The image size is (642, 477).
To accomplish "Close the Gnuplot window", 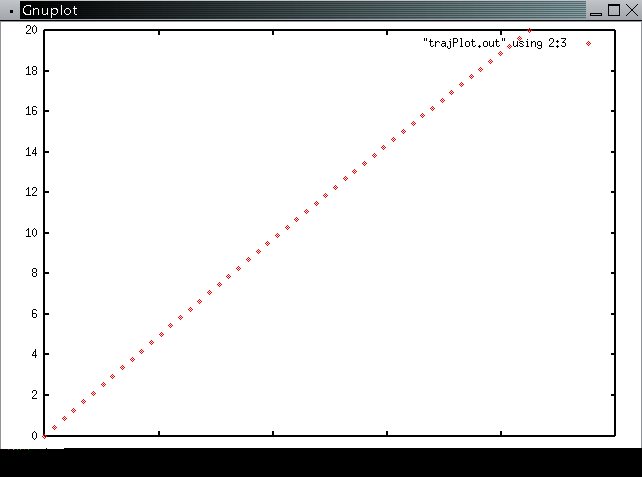I will coord(632,10).
